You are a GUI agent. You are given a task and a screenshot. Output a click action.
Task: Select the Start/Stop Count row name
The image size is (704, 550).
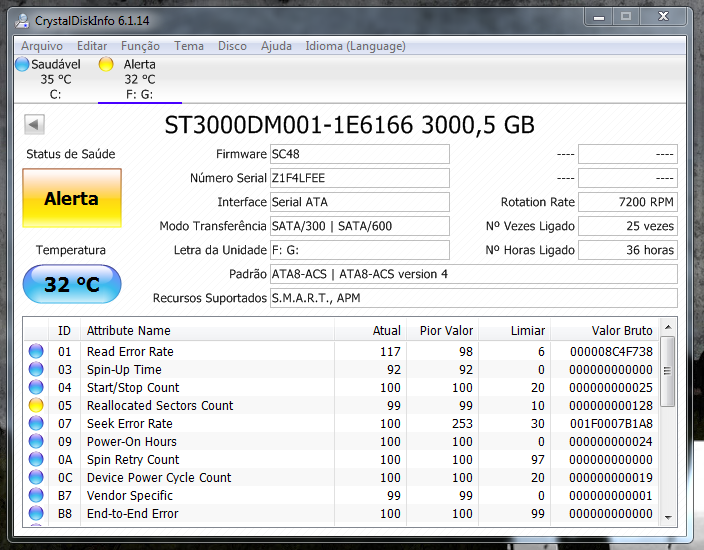tap(133, 387)
